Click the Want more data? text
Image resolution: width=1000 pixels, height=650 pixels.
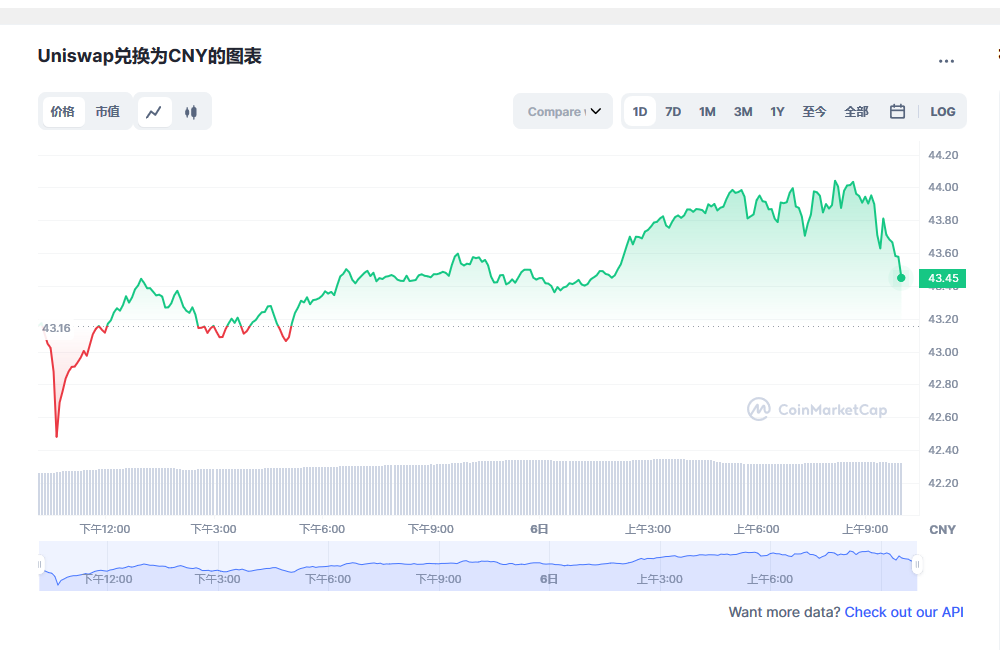784,612
